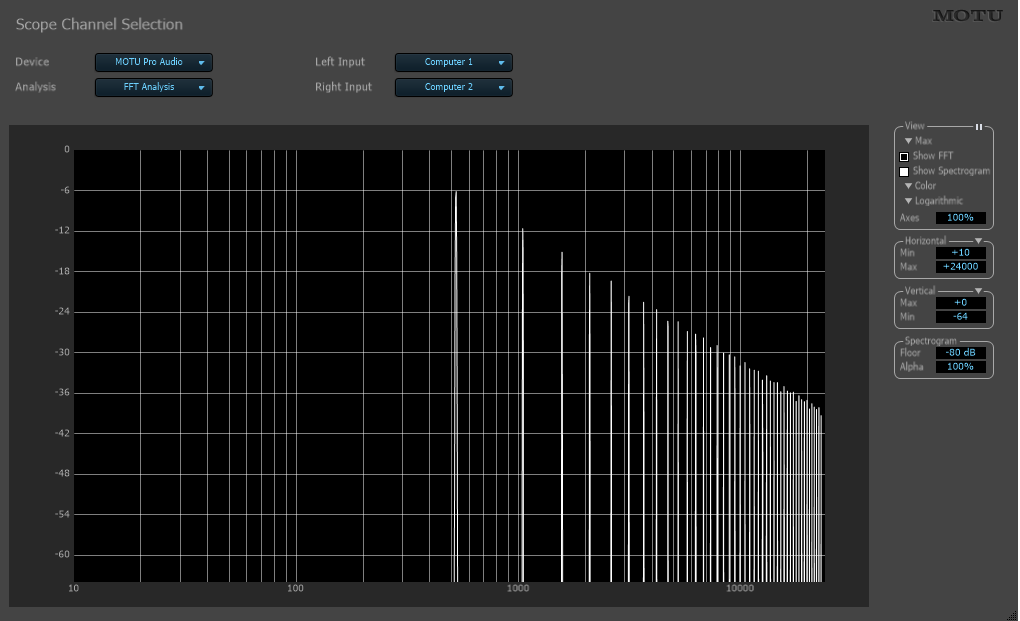Select the Horizontal Min +10 field
Screen dimensions: 1020x621
tap(960, 253)
